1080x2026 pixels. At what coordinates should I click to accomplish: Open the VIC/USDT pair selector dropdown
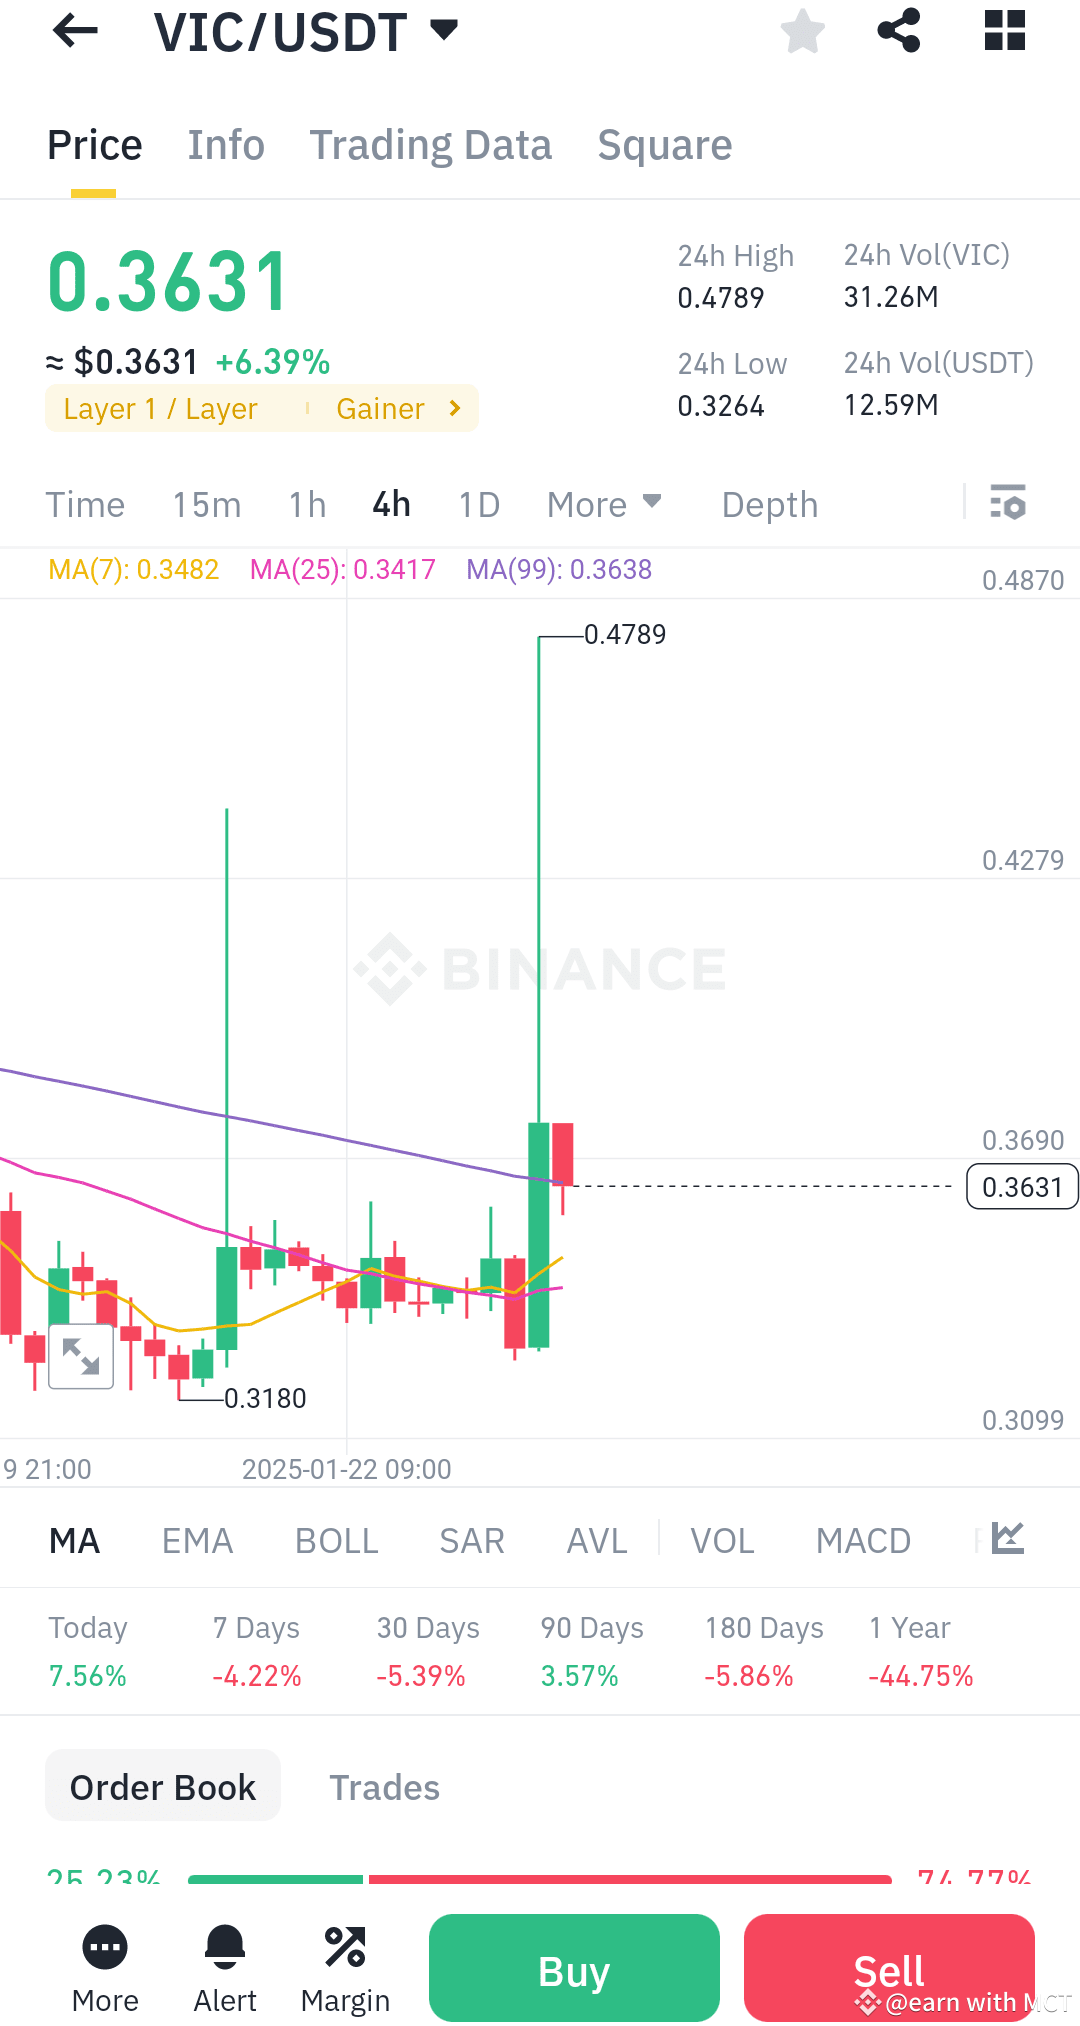click(x=443, y=31)
